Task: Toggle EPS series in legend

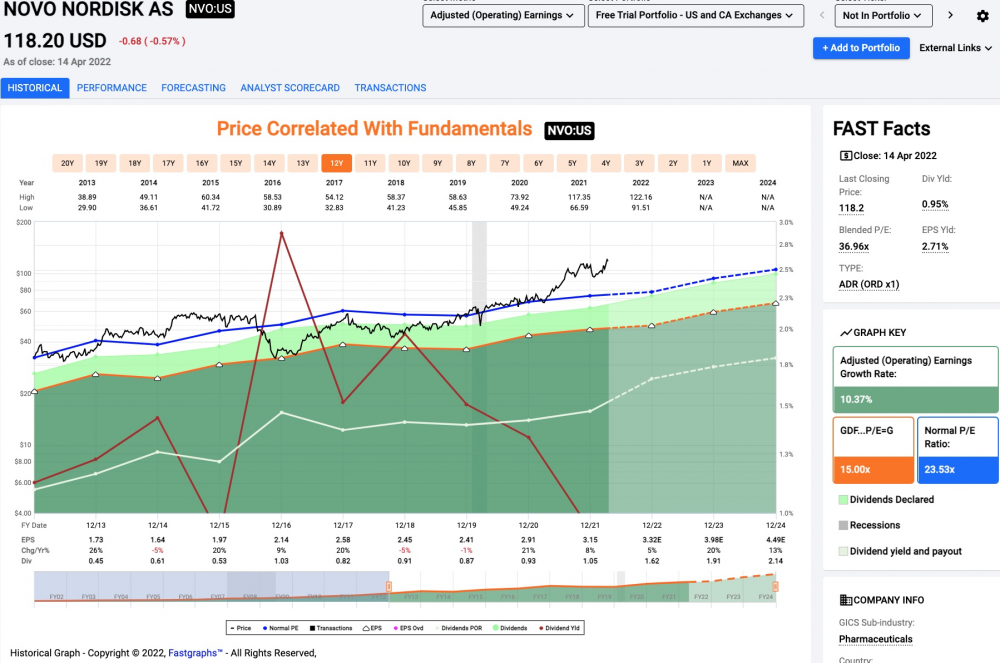Action: (372, 628)
